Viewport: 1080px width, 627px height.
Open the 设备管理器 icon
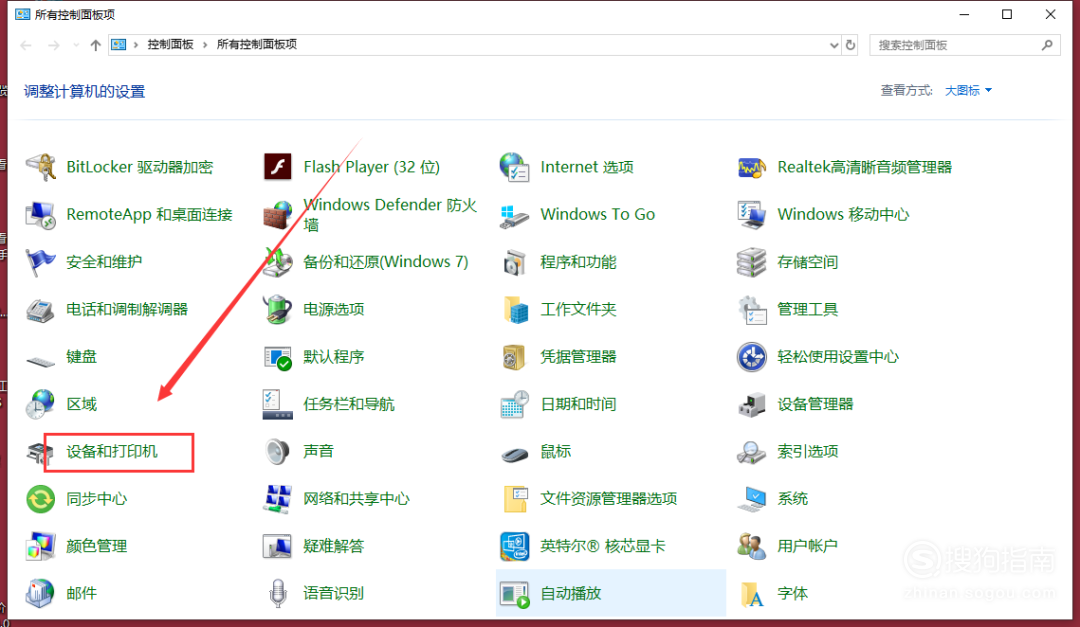point(751,404)
